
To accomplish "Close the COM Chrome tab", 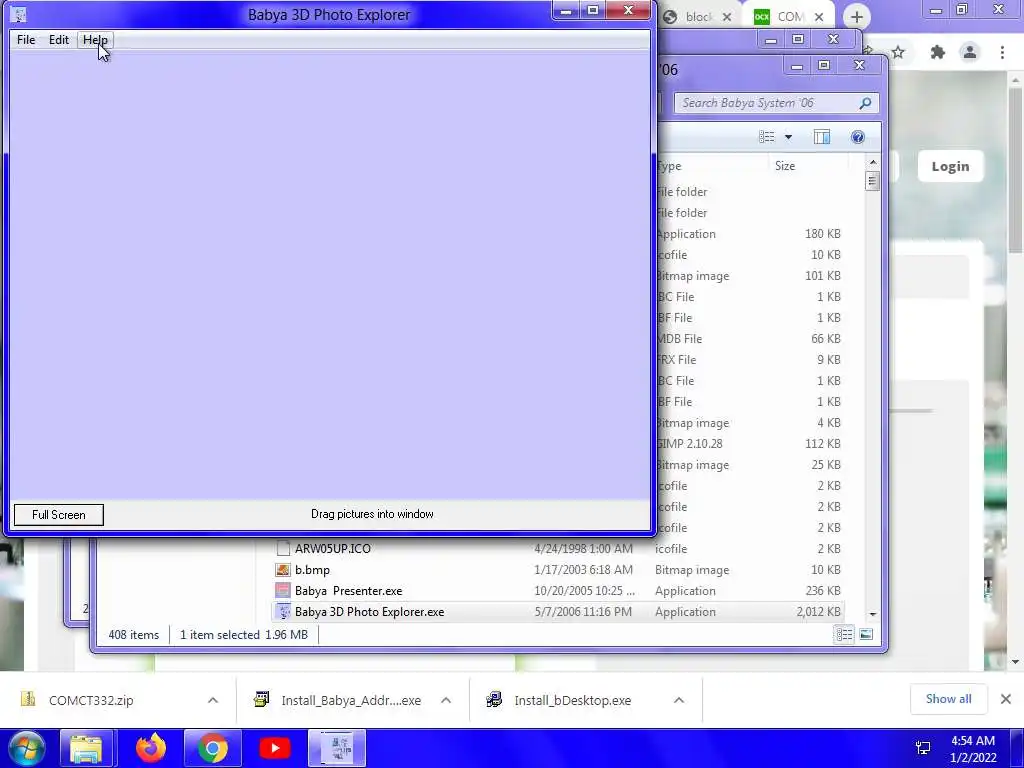I will tap(819, 17).
